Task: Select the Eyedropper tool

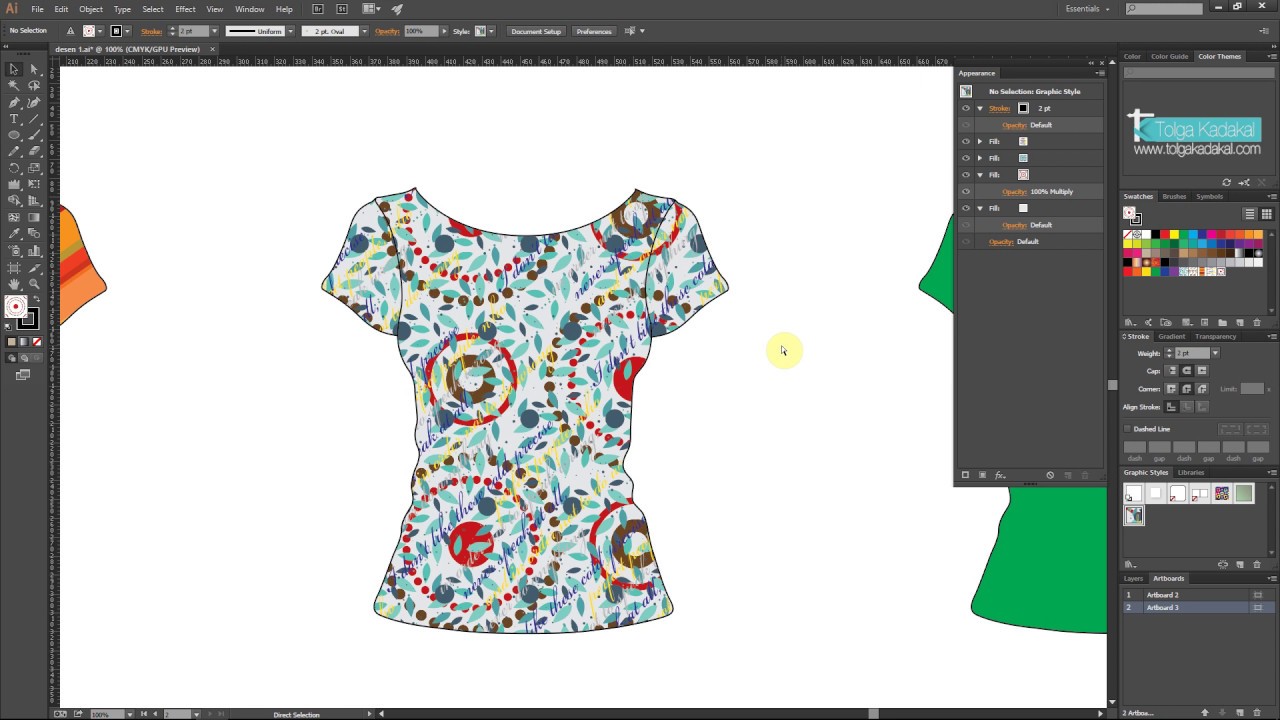Action: click(x=14, y=234)
